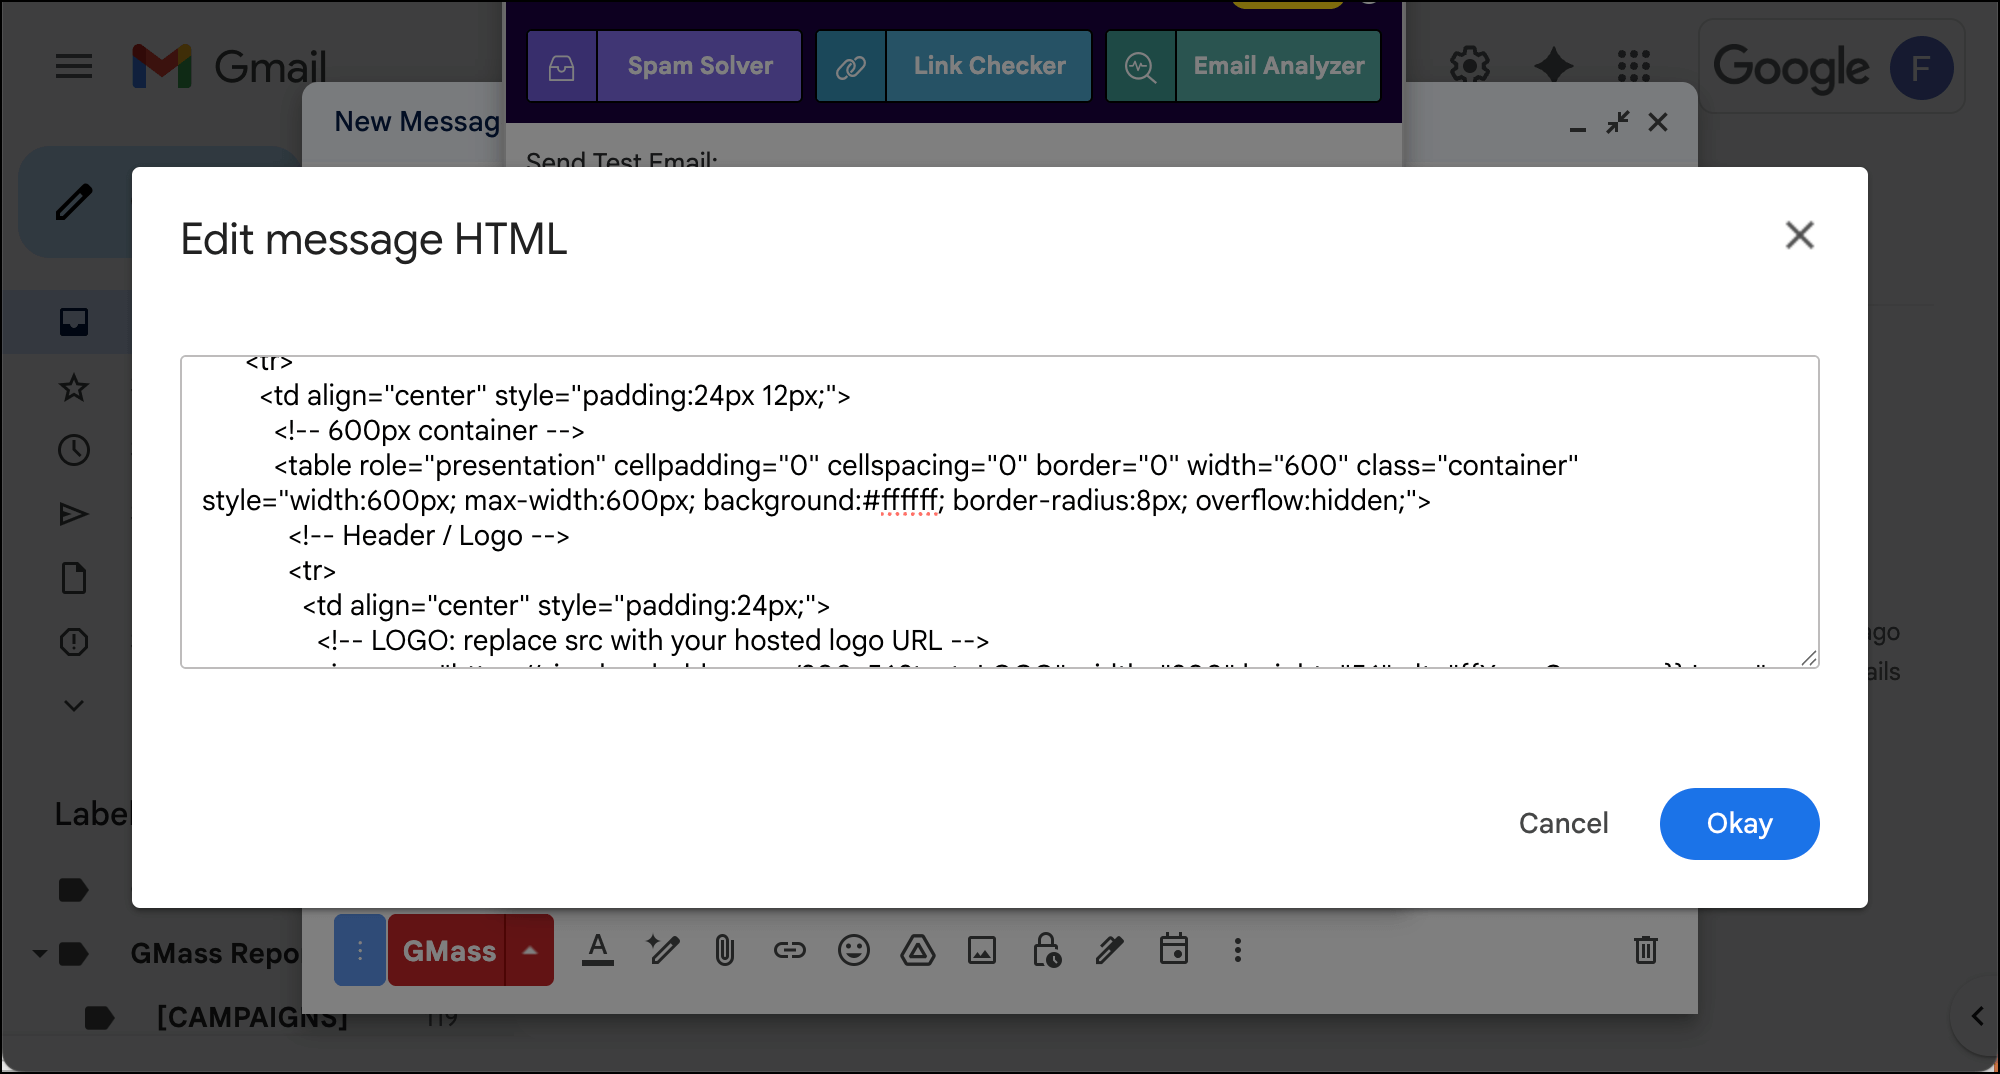Discard draft with the trash icon
Viewport: 2000px width, 1074px height.
pyautogui.click(x=1645, y=950)
